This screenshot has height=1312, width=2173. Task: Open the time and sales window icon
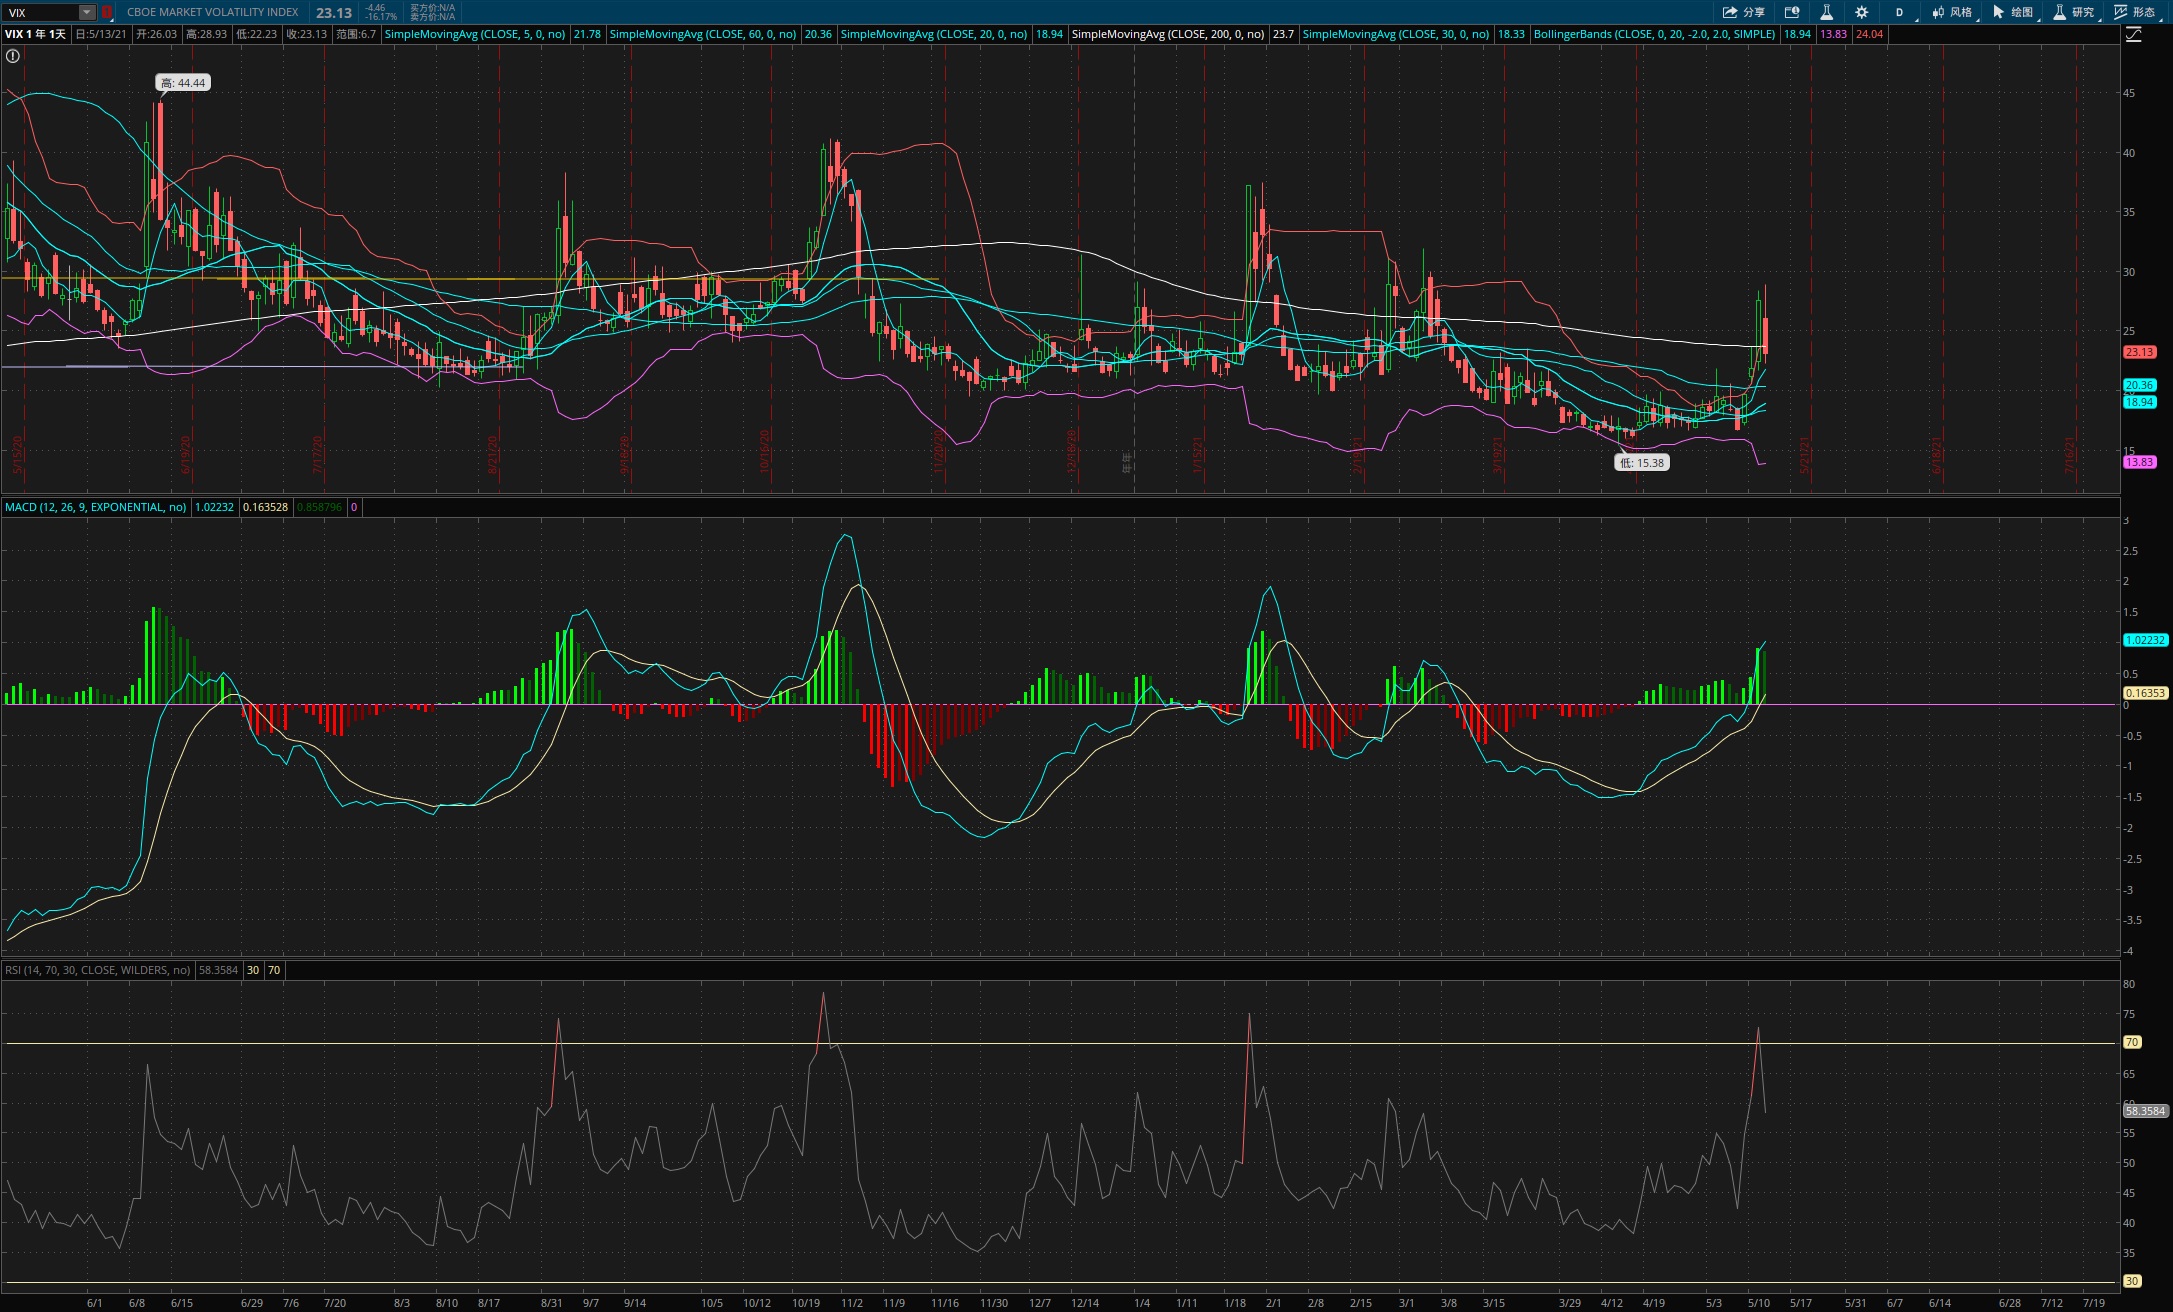pyautogui.click(x=1792, y=12)
